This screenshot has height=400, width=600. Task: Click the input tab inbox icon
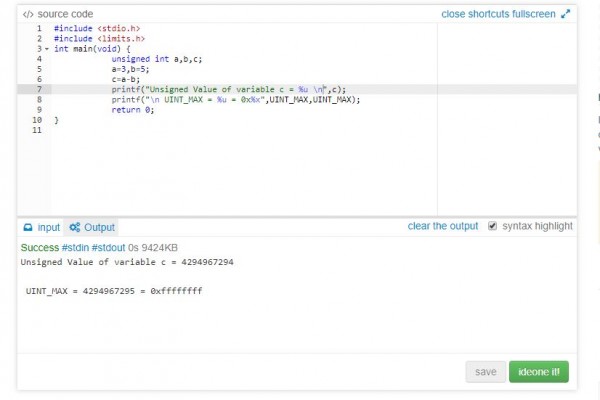[28, 227]
